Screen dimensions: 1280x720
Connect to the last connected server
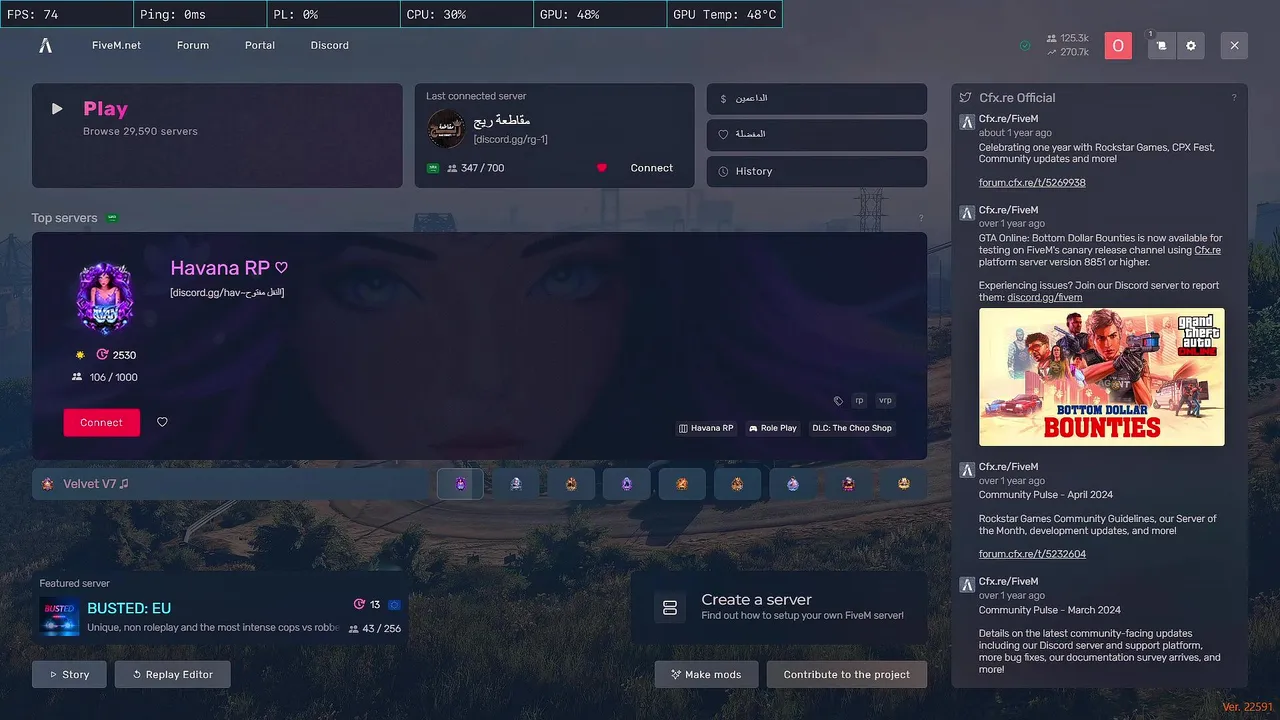[652, 168]
